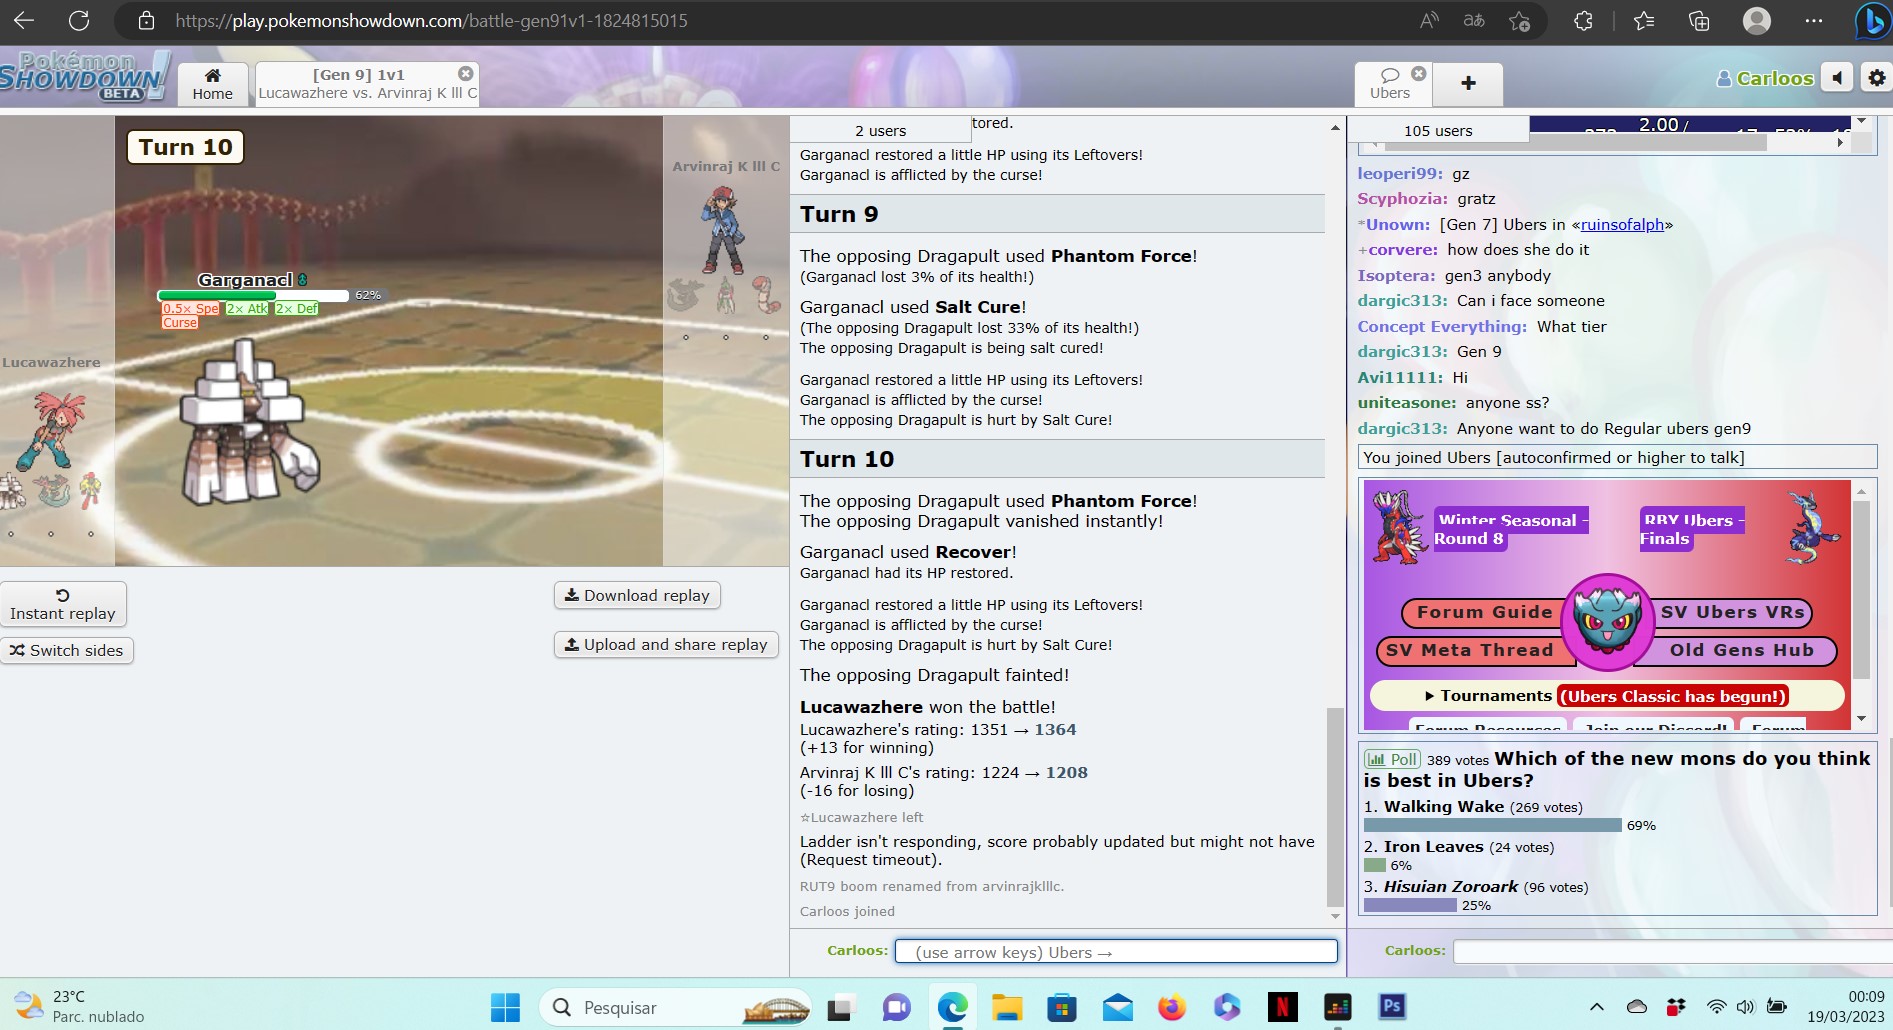The image size is (1893, 1030).
Task: Upload and share replay
Action: [x=666, y=644]
